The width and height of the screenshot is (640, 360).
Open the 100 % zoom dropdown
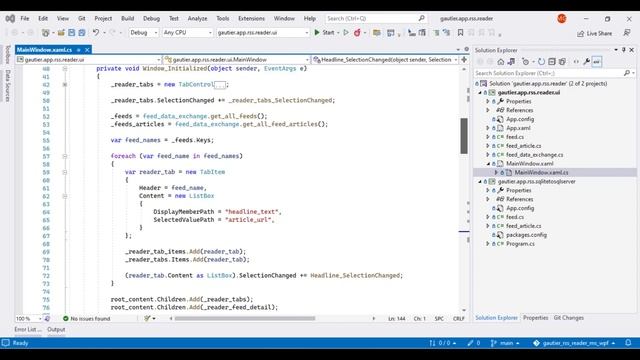pos(29,318)
